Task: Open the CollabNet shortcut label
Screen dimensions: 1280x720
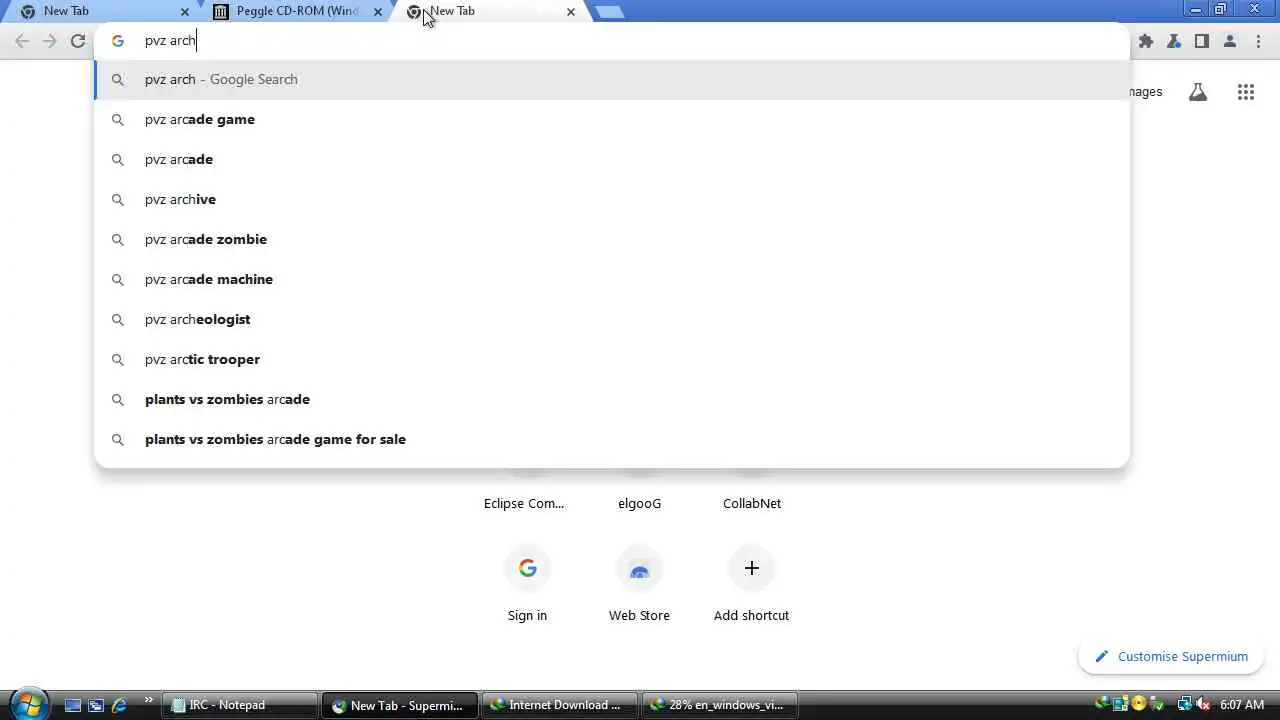Action: click(752, 503)
